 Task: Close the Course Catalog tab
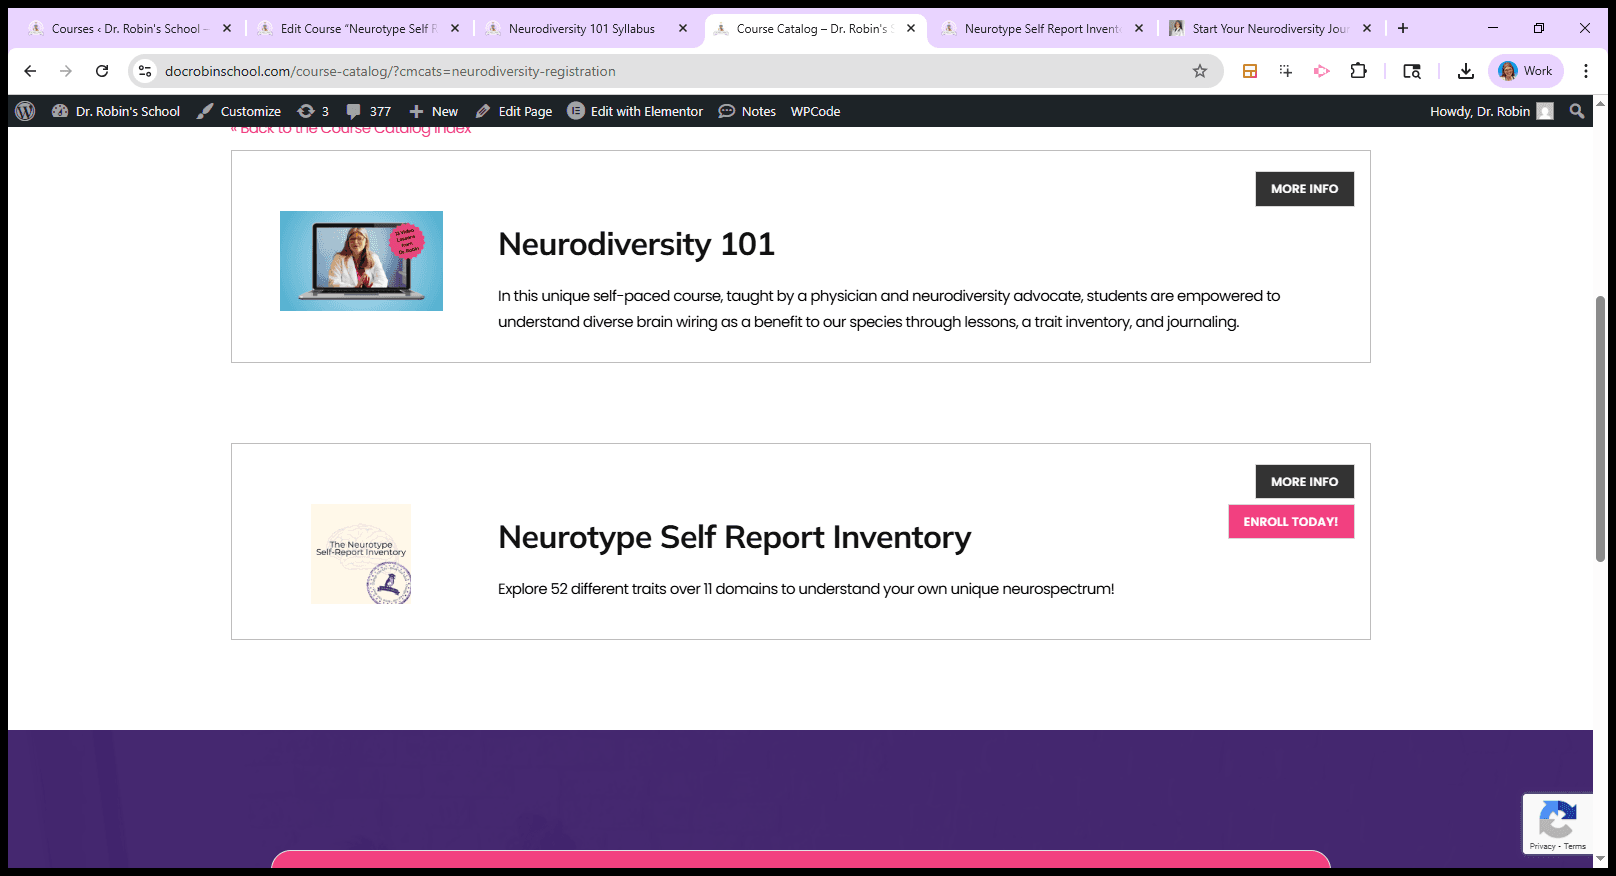tap(911, 28)
